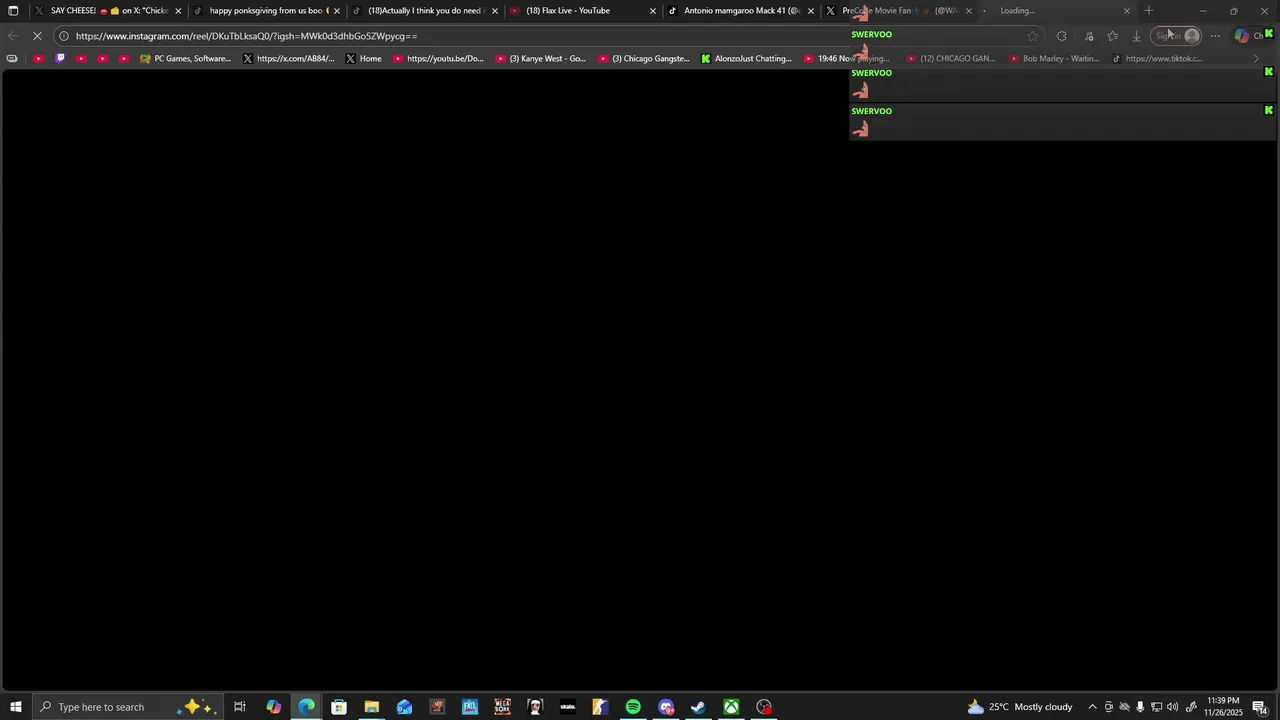The image size is (1280, 720).
Task: Close the Flax Live - YouTube tab
Action: click(653, 11)
